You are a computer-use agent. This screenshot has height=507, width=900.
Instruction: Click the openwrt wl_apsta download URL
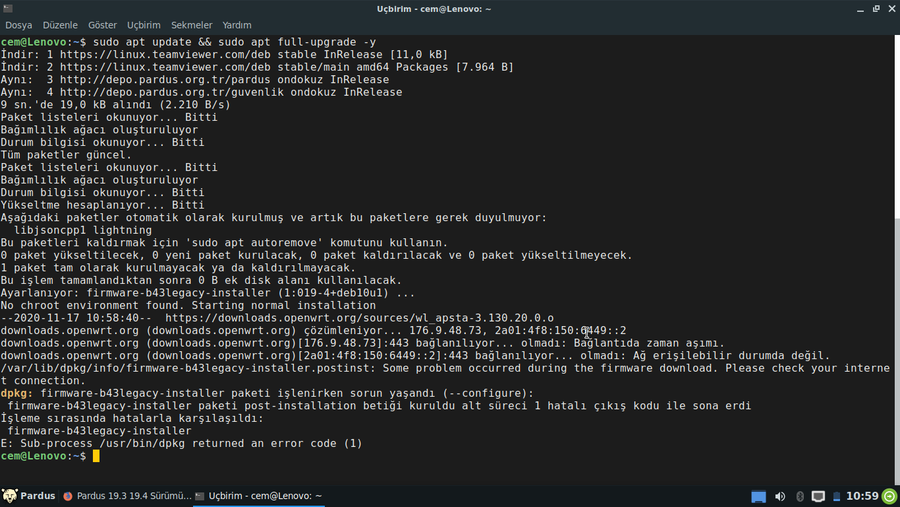(x=359, y=318)
